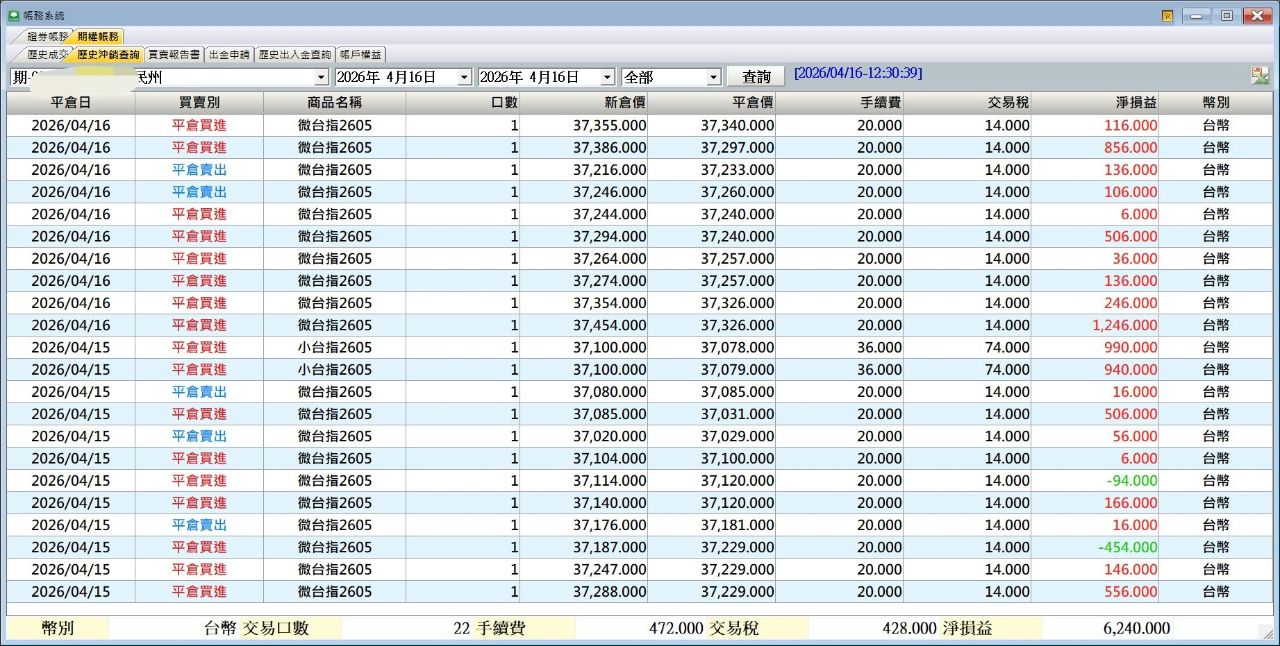This screenshot has width=1280, height=646.
Task: Click the 平倉日 column header
Action: pyautogui.click(x=71, y=102)
